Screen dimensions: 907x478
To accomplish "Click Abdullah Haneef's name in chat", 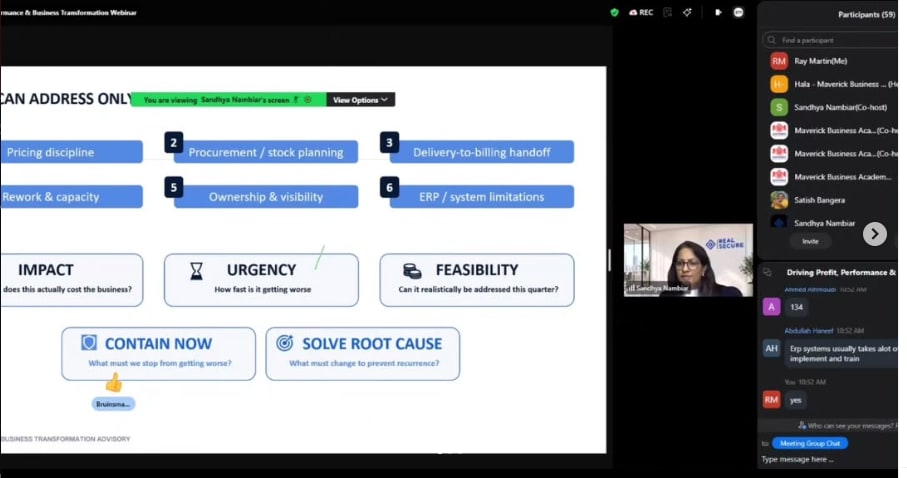I will click(809, 330).
